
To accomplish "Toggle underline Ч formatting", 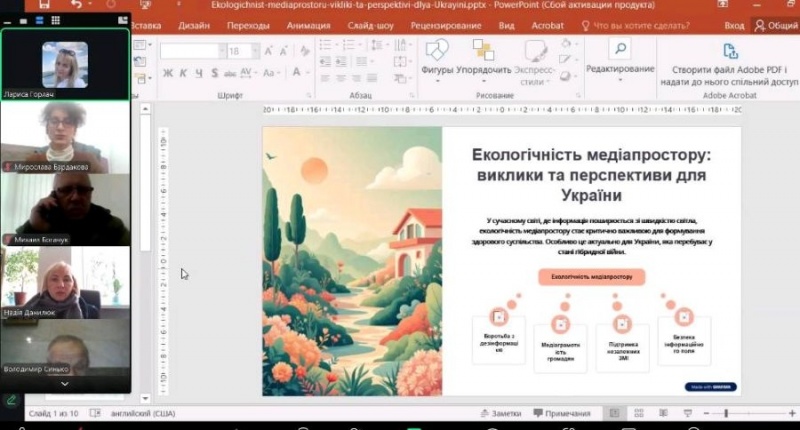I will (199, 72).
